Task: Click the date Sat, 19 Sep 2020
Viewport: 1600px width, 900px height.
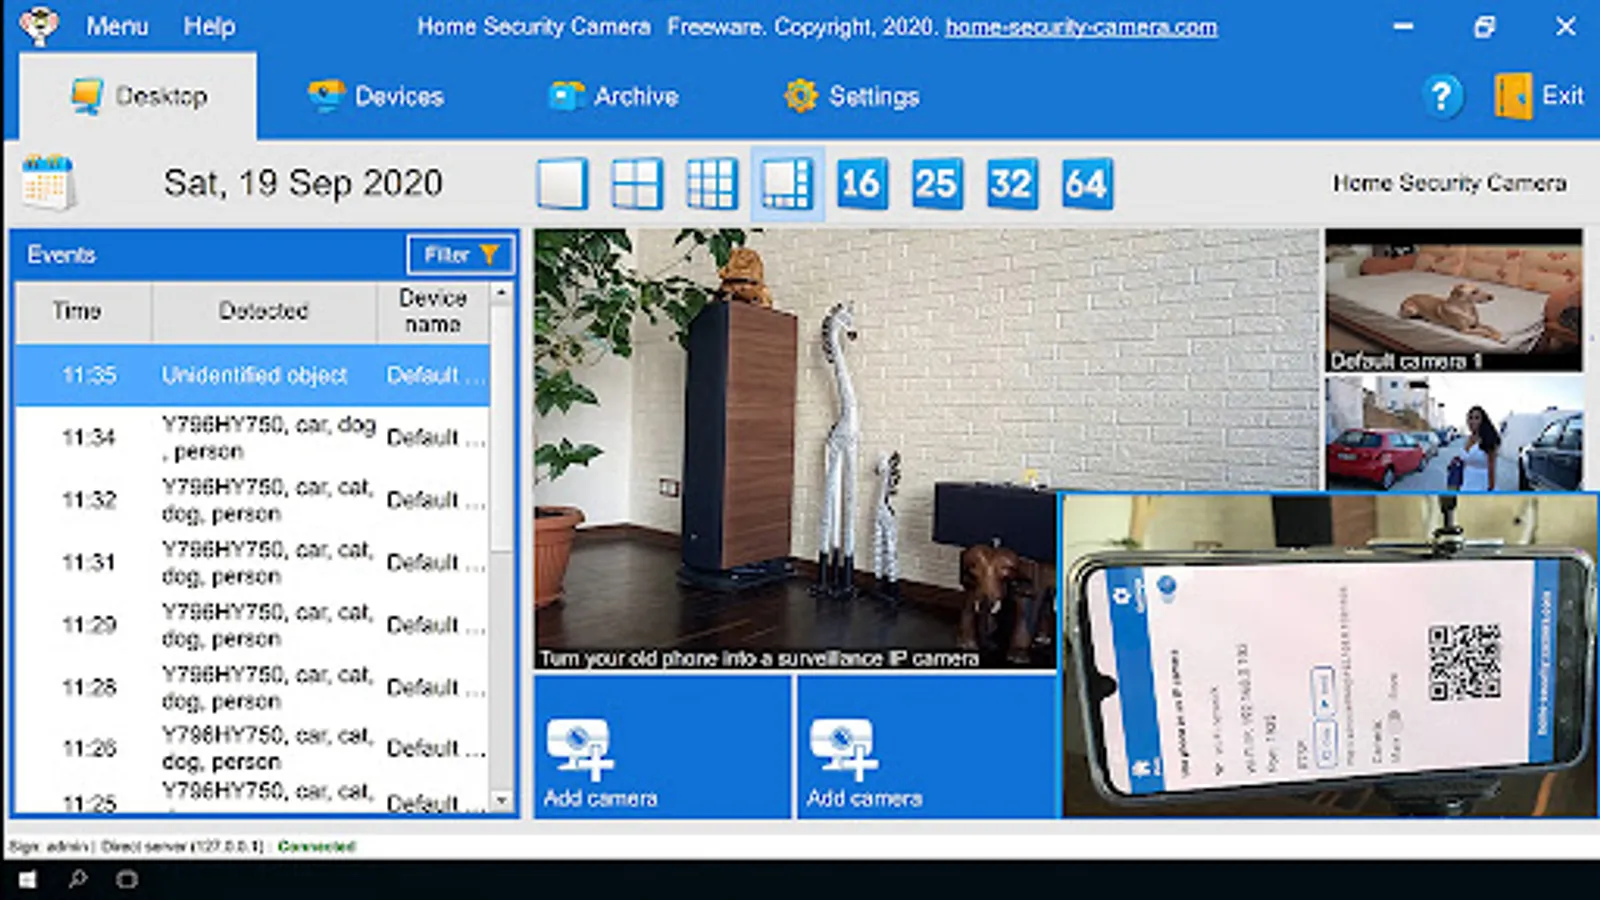Action: (x=303, y=183)
